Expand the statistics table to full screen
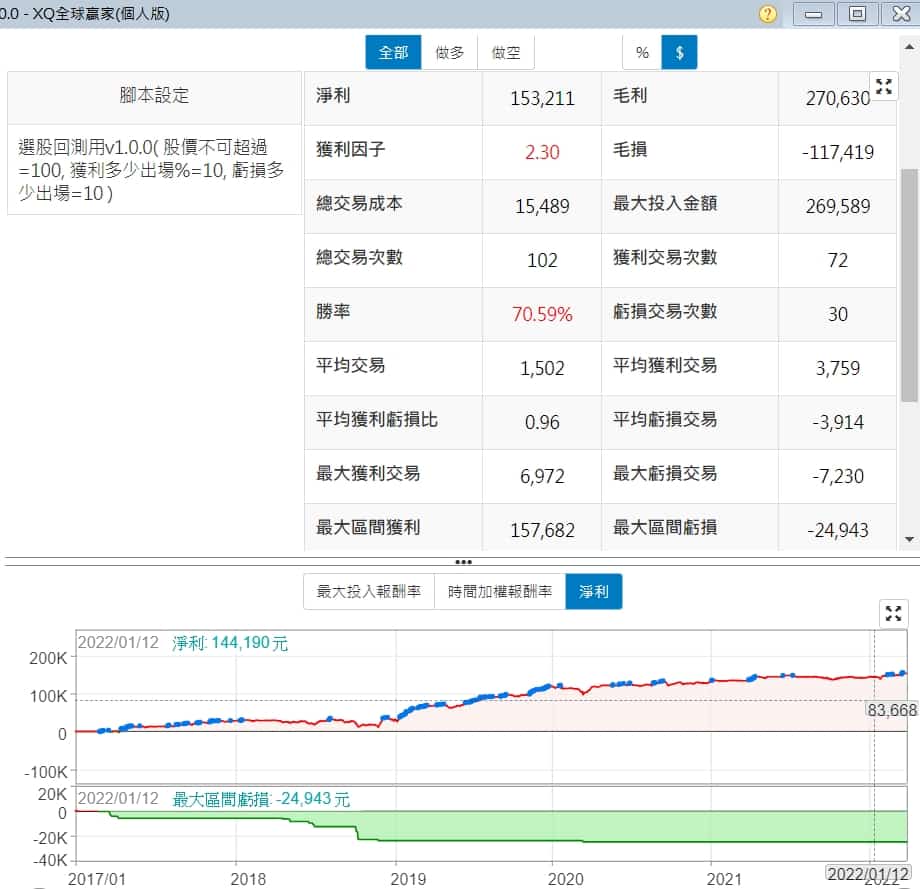The width and height of the screenshot is (920, 889). pos(883,87)
